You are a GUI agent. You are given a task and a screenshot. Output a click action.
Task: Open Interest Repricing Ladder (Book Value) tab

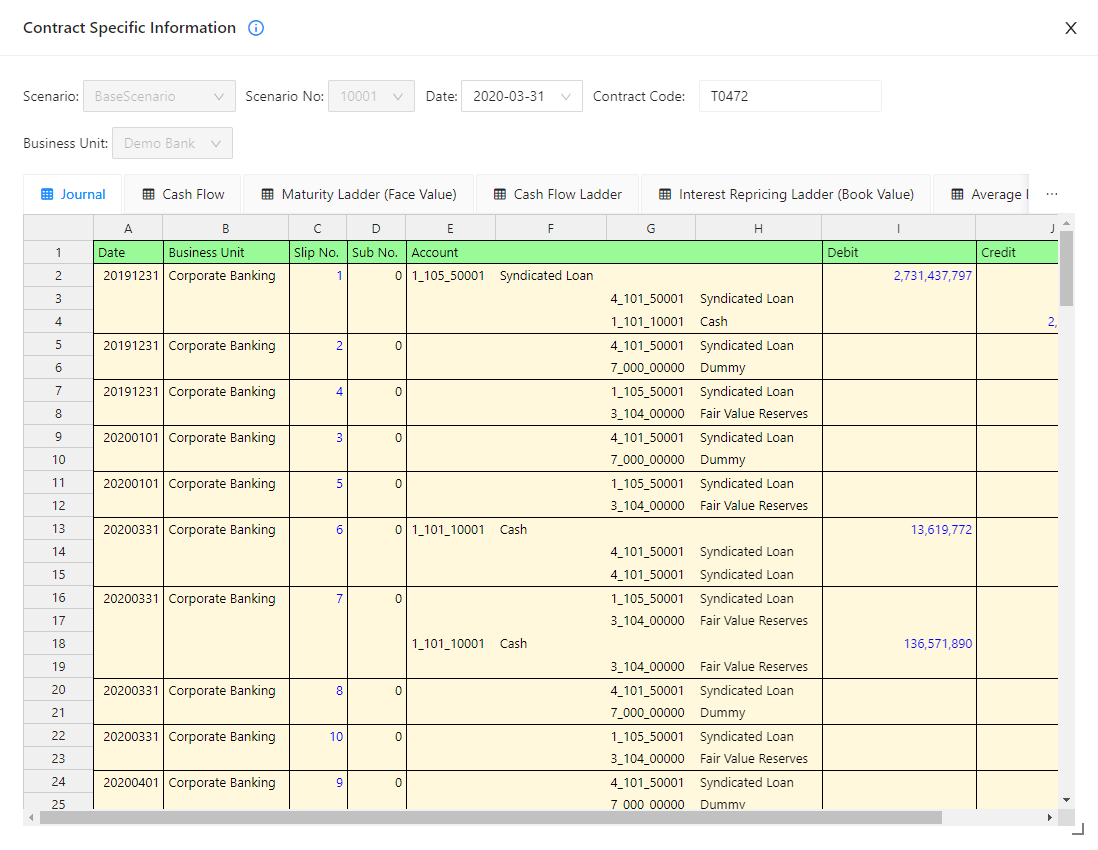785,194
